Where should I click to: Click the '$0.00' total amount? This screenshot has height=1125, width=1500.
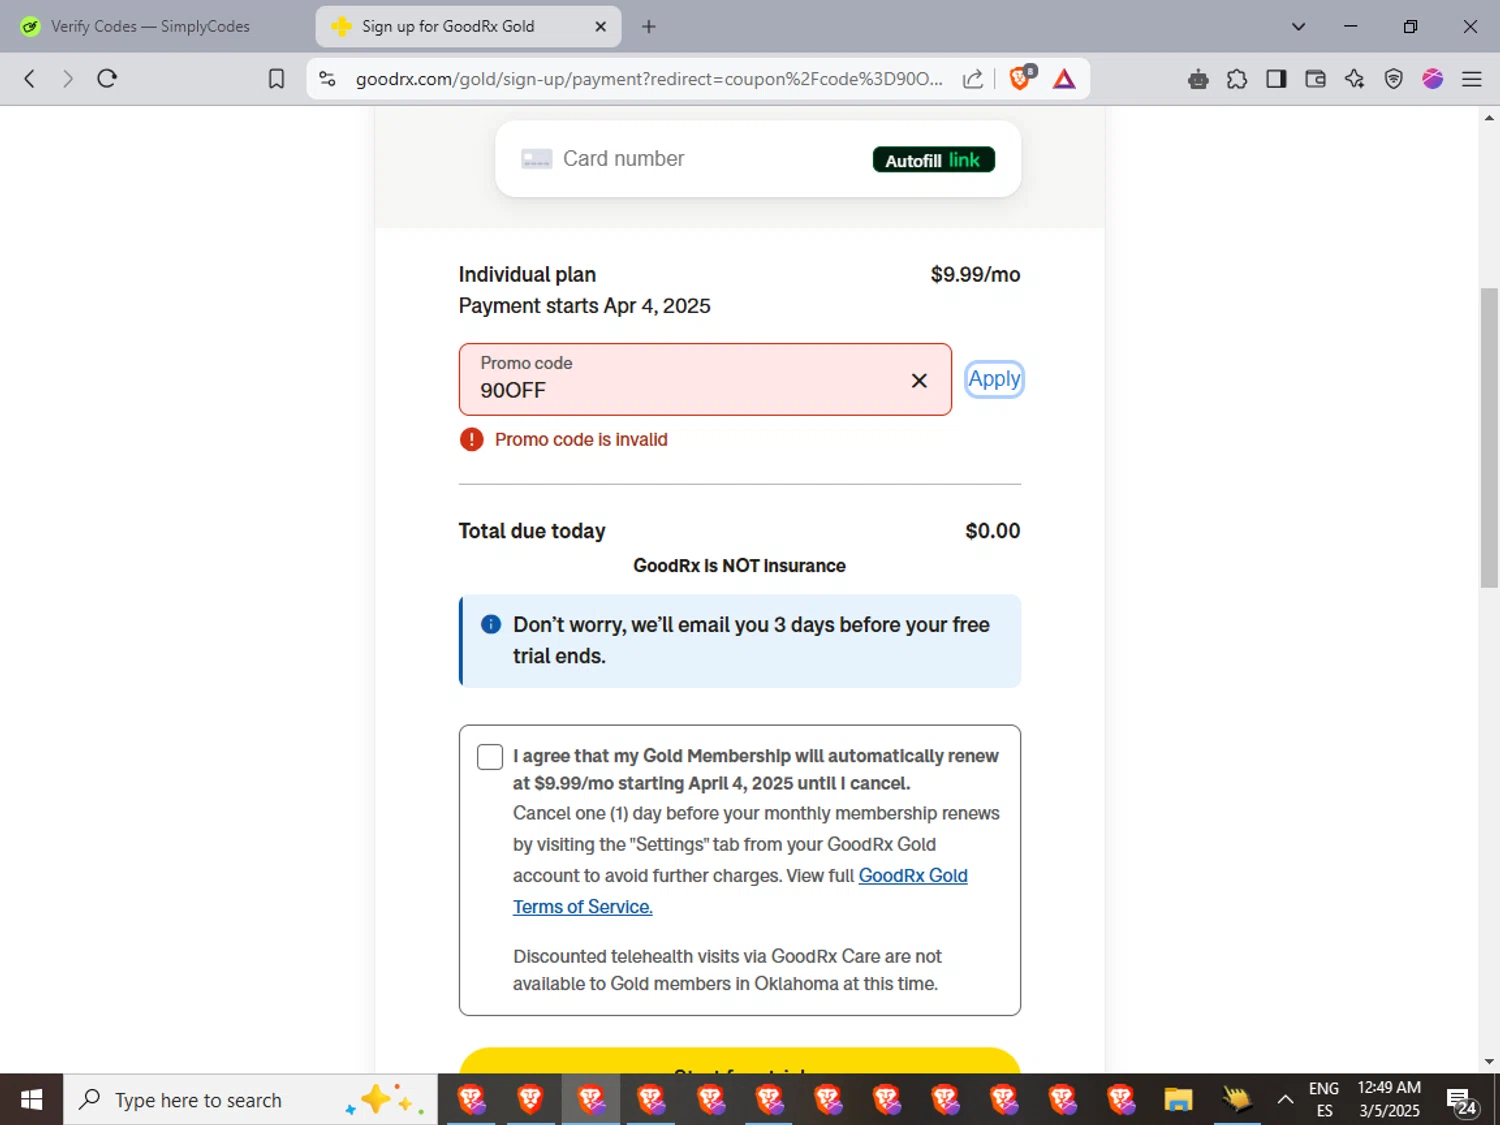tap(992, 531)
